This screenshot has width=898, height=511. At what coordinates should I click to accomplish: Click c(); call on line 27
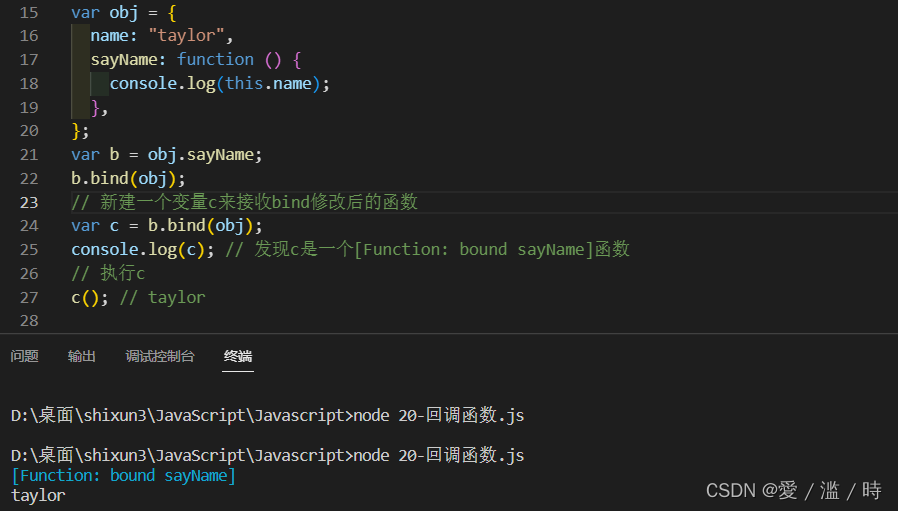click(89, 297)
